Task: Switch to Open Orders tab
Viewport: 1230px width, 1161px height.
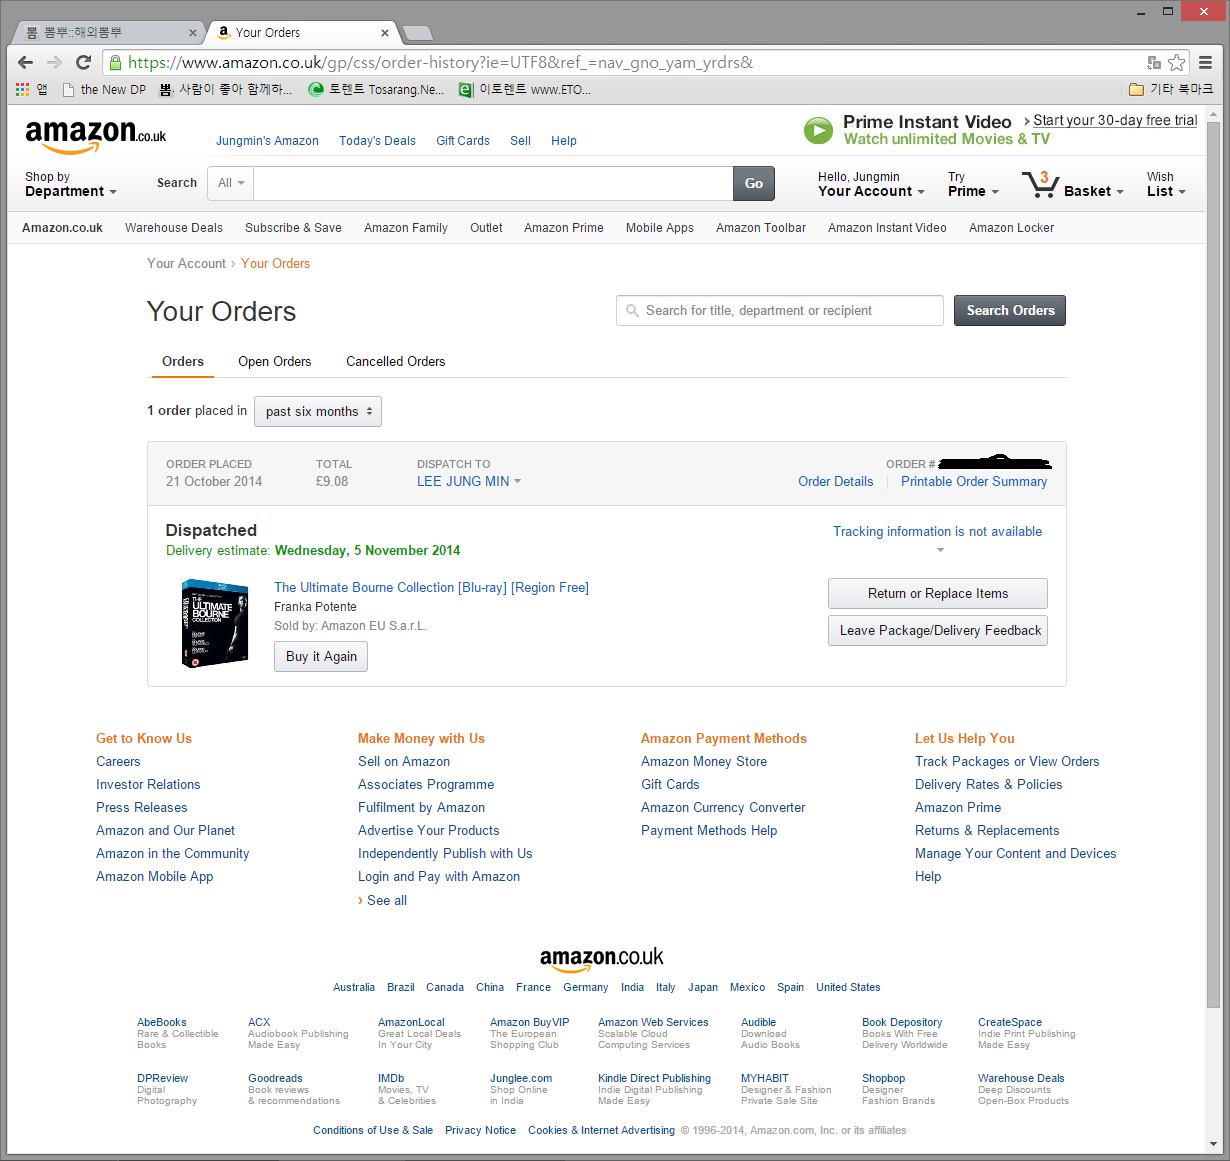Action: pyautogui.click(x=274, y=361)
